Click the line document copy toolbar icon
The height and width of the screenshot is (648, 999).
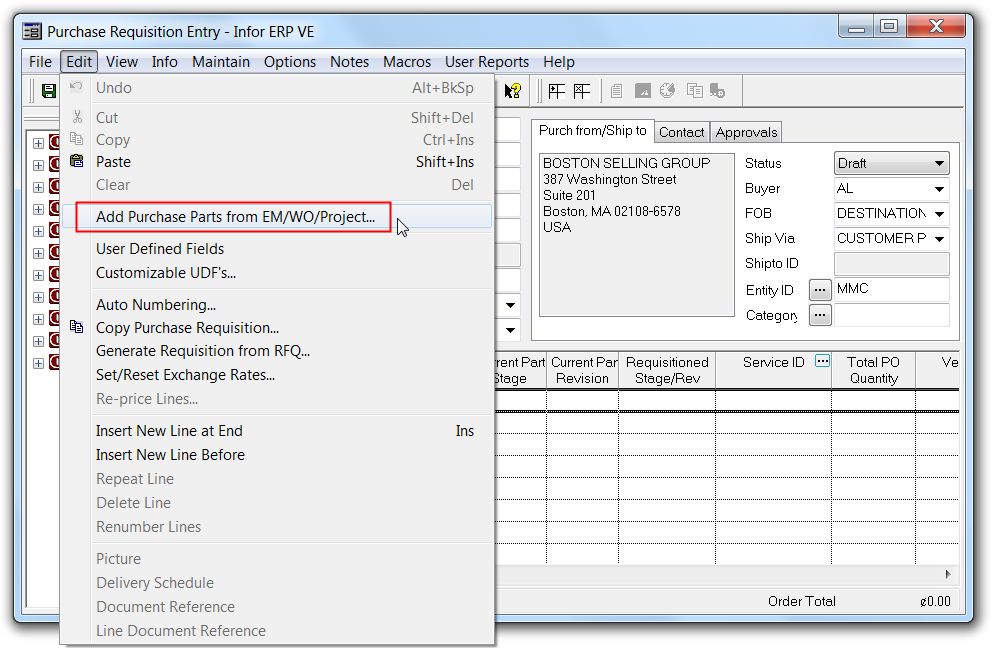(x=694, y=91)
